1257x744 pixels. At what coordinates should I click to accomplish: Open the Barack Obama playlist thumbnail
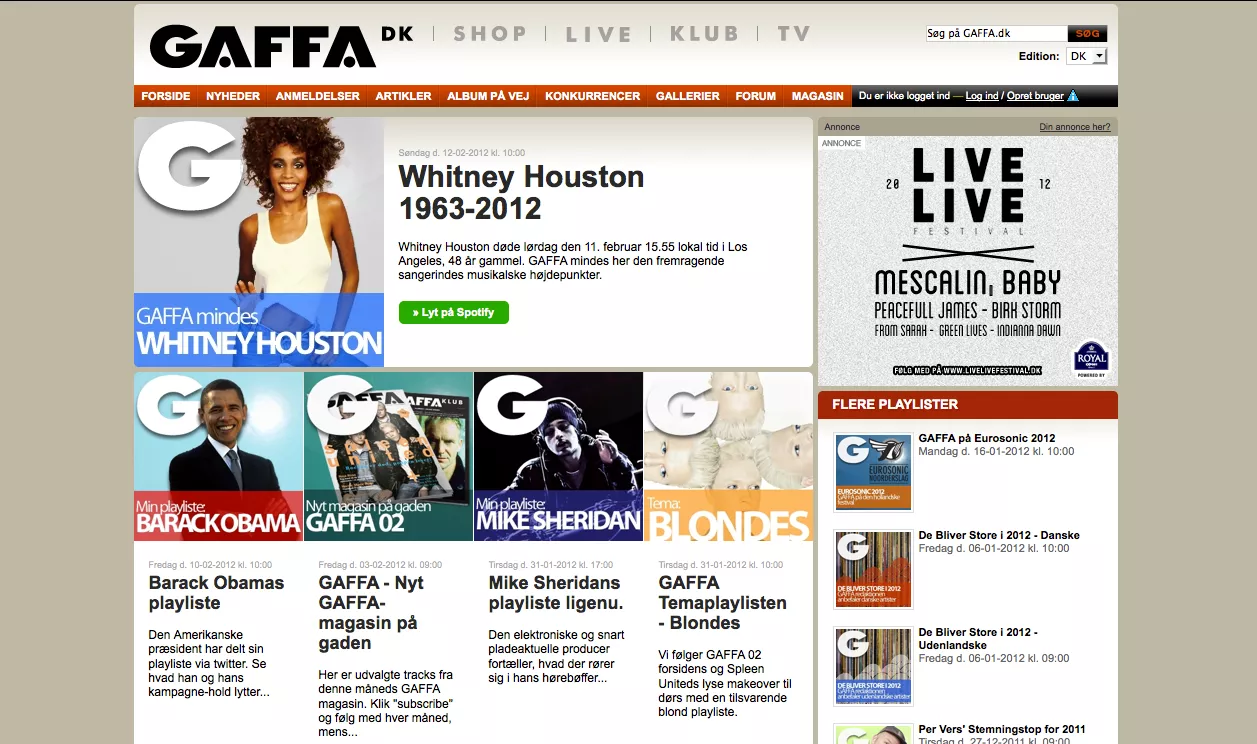(x=219, y=456)
